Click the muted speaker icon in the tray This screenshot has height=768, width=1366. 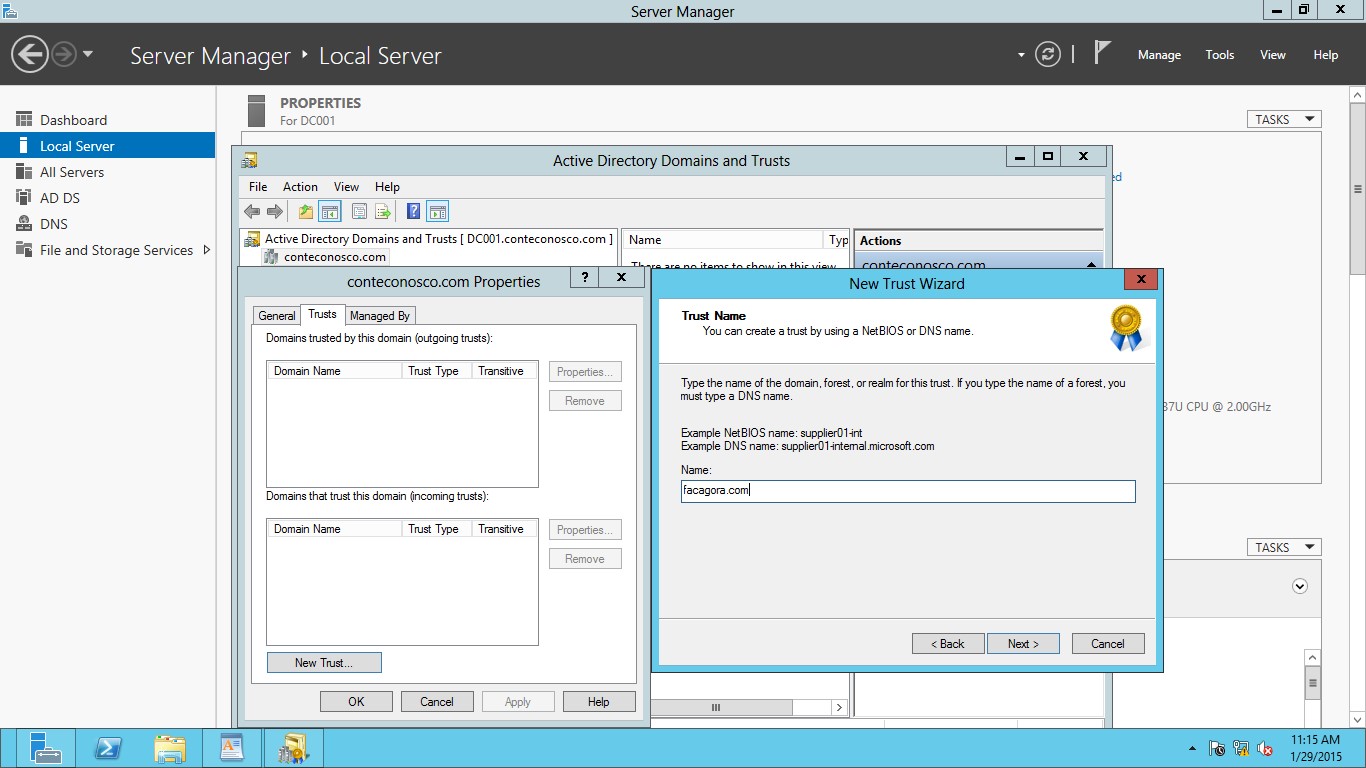pos(1265,747)
